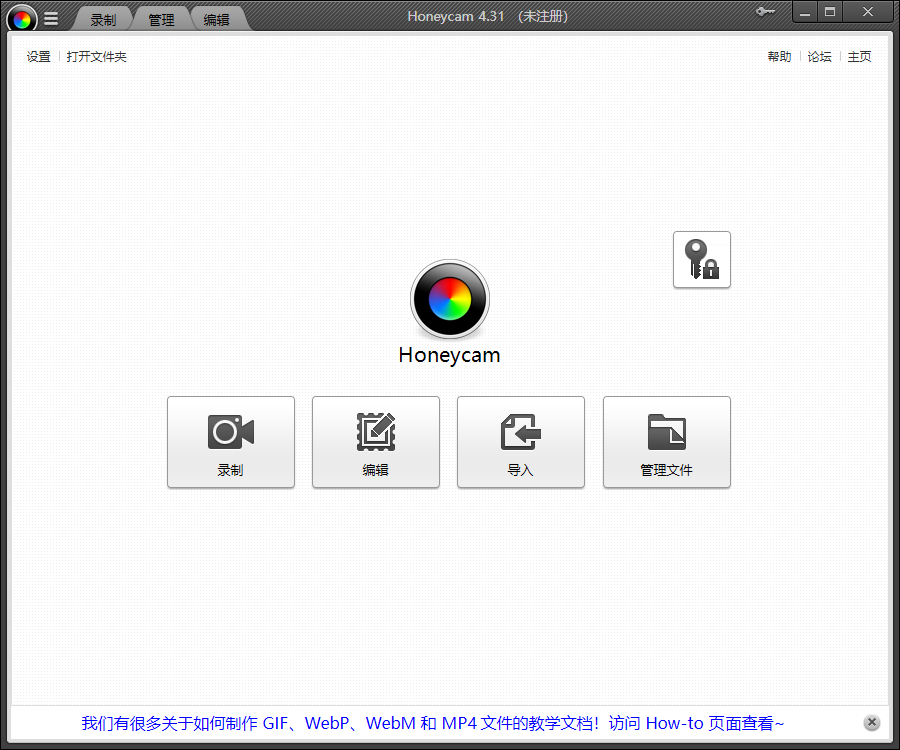Image resolution: width=900 pixels, height=750 pixels.
Task: Click the 导入 import button
Action: click(521, 442)
